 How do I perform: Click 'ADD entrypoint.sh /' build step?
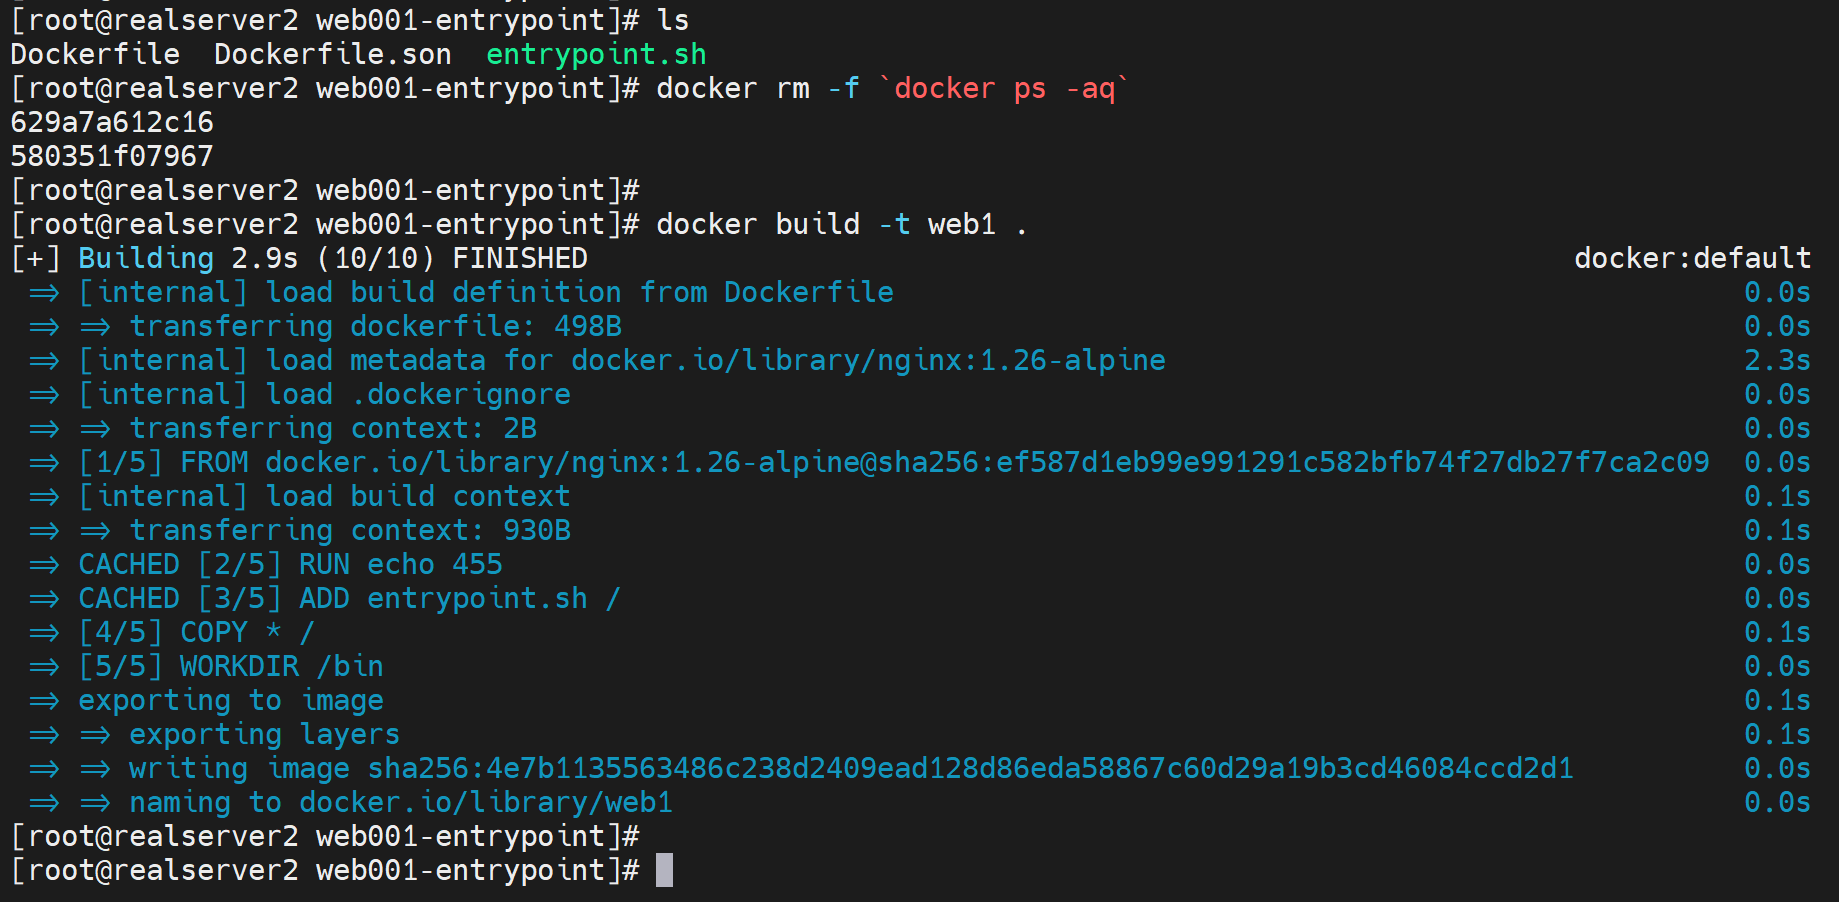459,598
